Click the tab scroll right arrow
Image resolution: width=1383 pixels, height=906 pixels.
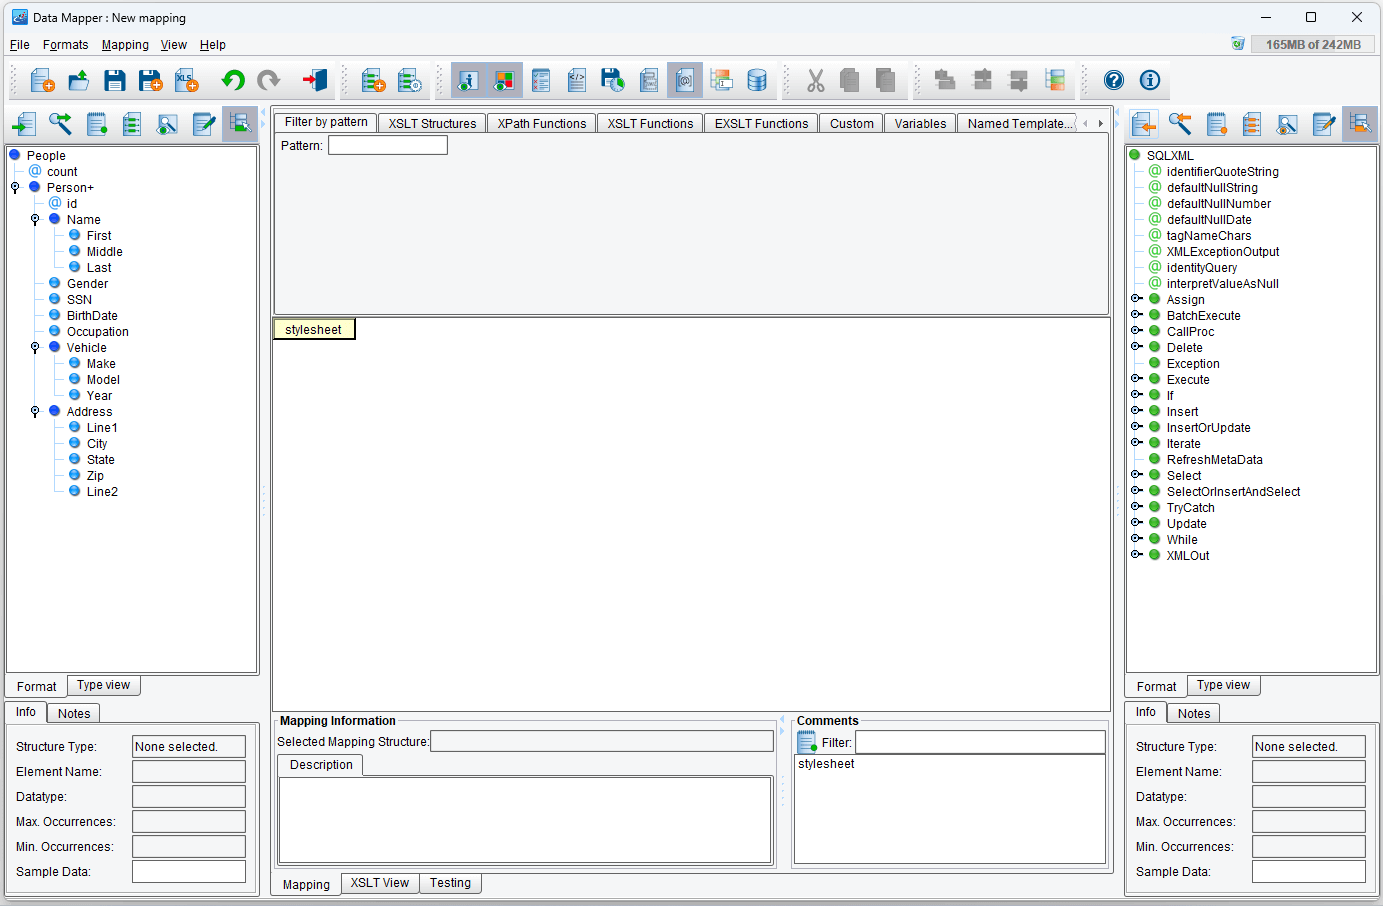point(1100,123)
